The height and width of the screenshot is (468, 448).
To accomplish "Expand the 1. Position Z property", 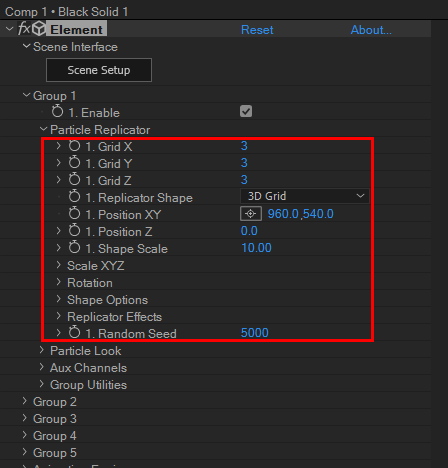I will click(x=59, y=231).
